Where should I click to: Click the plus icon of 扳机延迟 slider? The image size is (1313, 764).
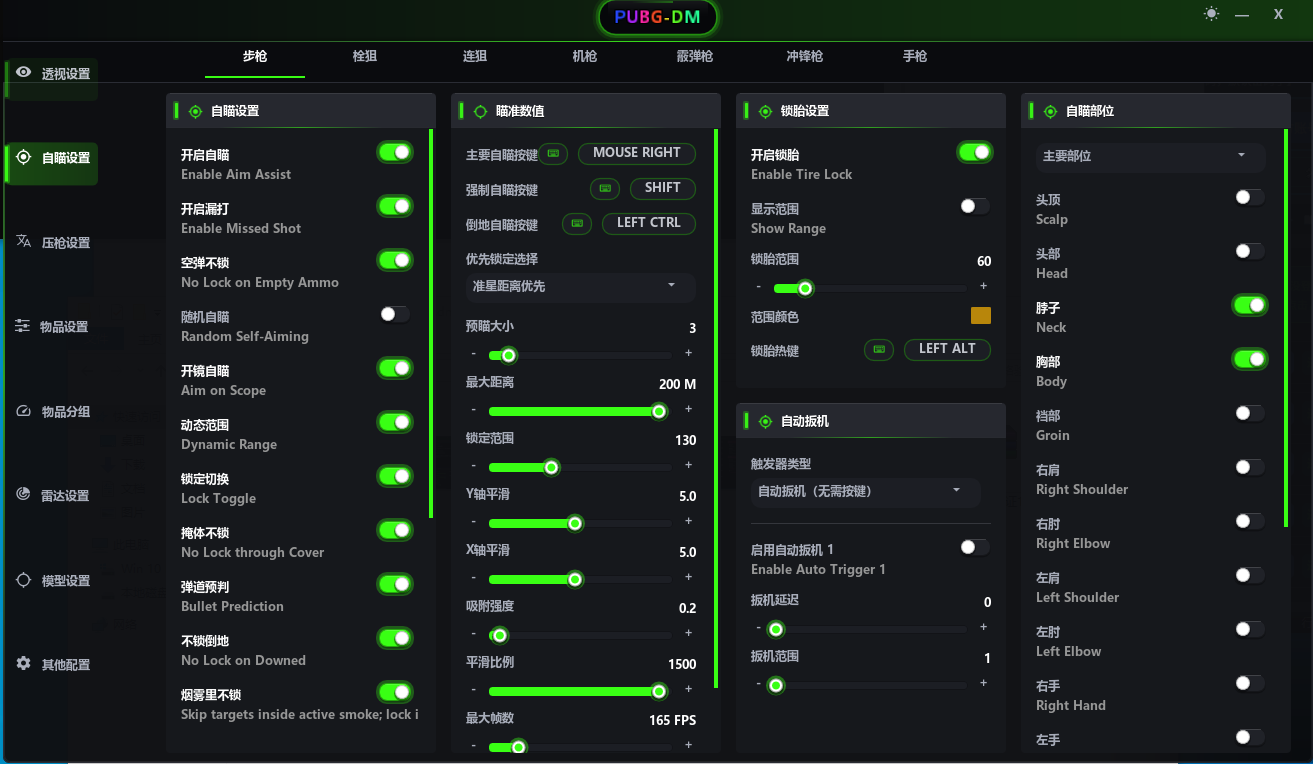click(x=984, y=628)
